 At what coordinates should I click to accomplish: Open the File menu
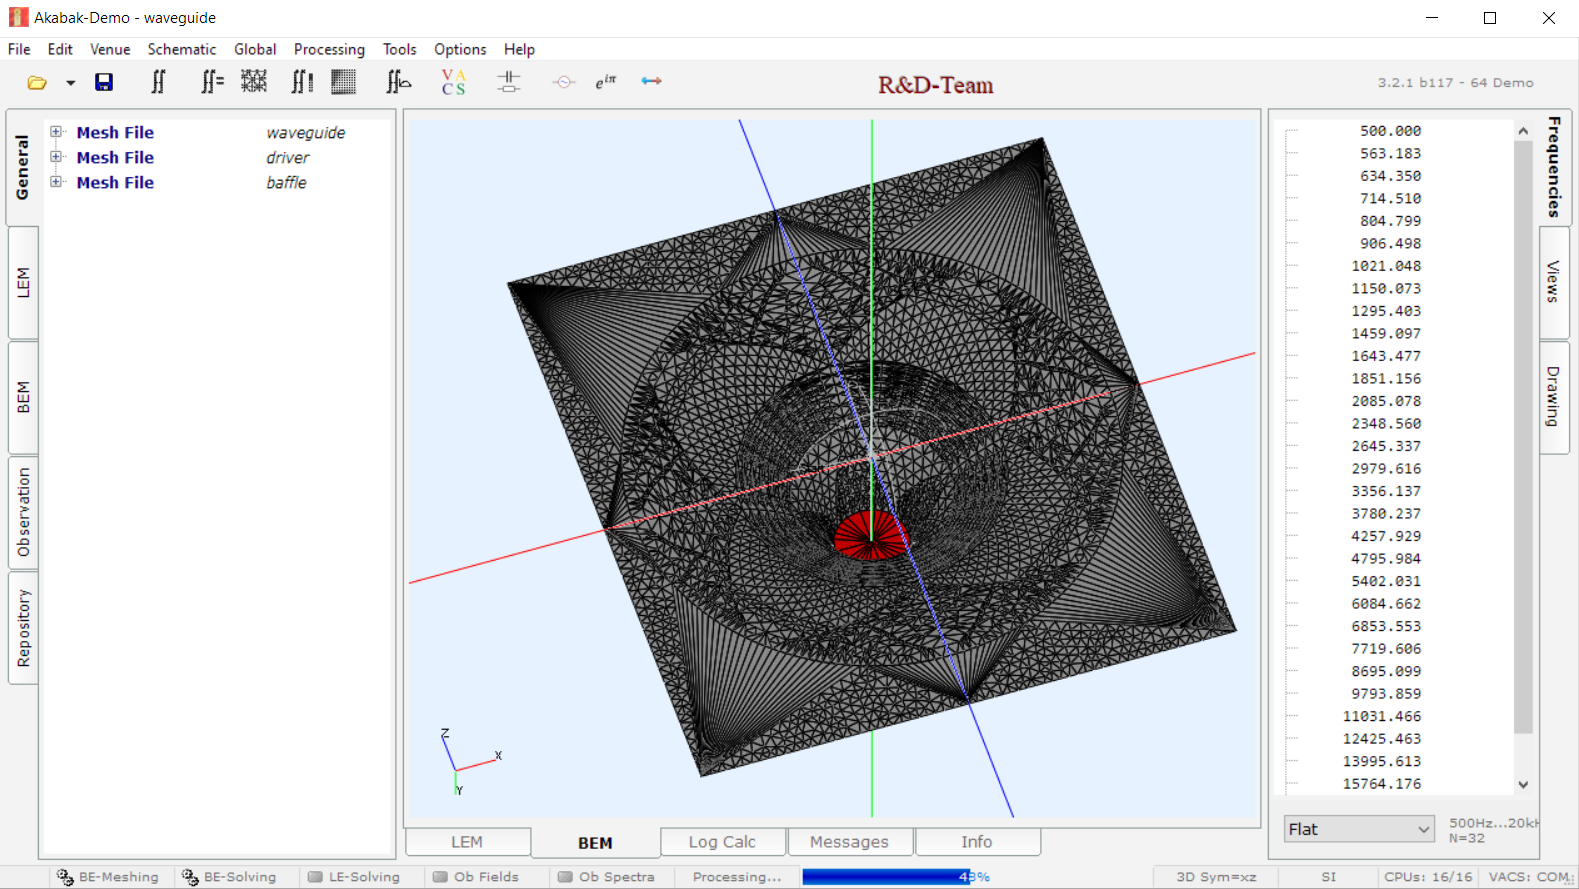pos(19,49)
